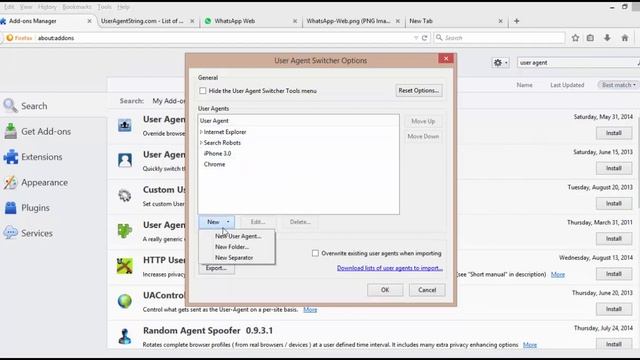Install the UAControl add-on
Screen dimensions: 640x360
613,309
